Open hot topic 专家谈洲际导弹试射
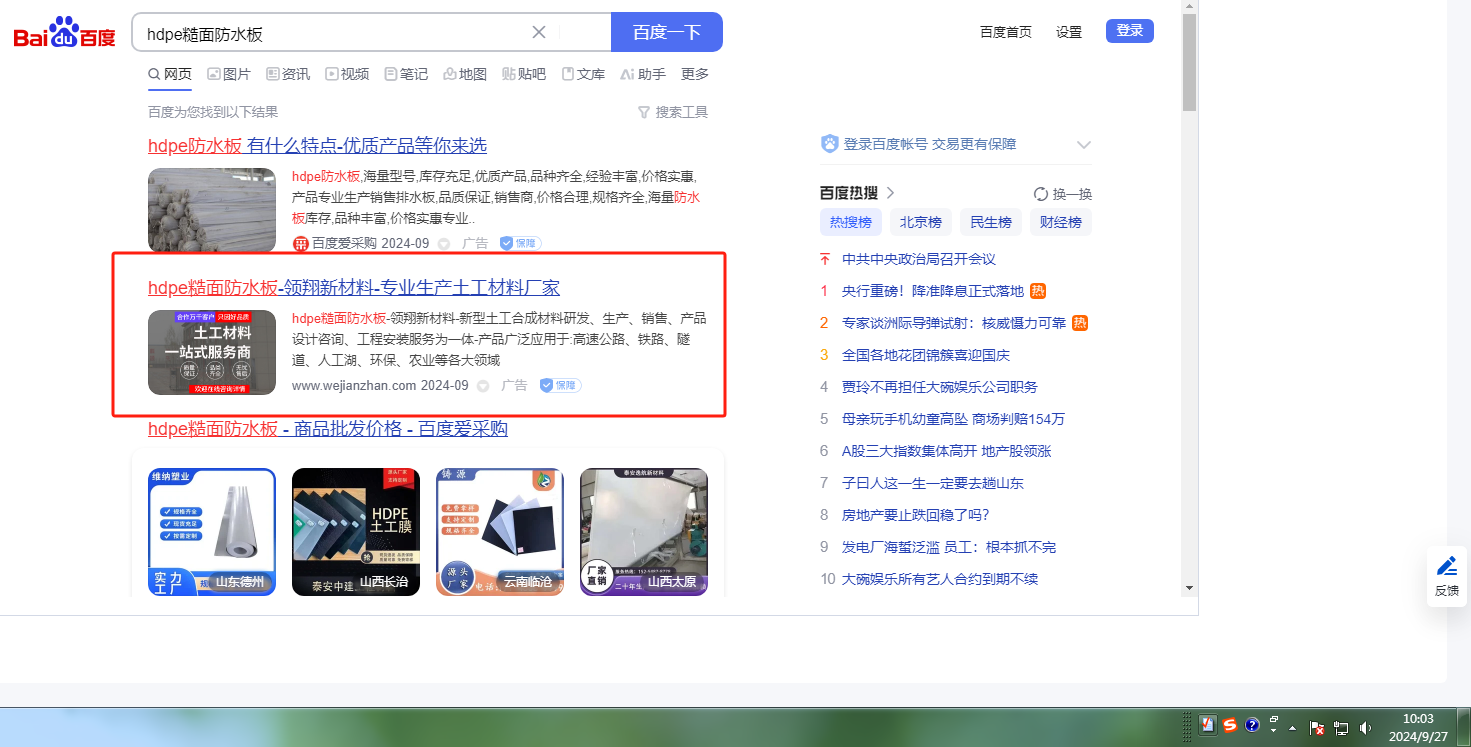Screen dimensions: 1471x747 (x=954, y=323)
